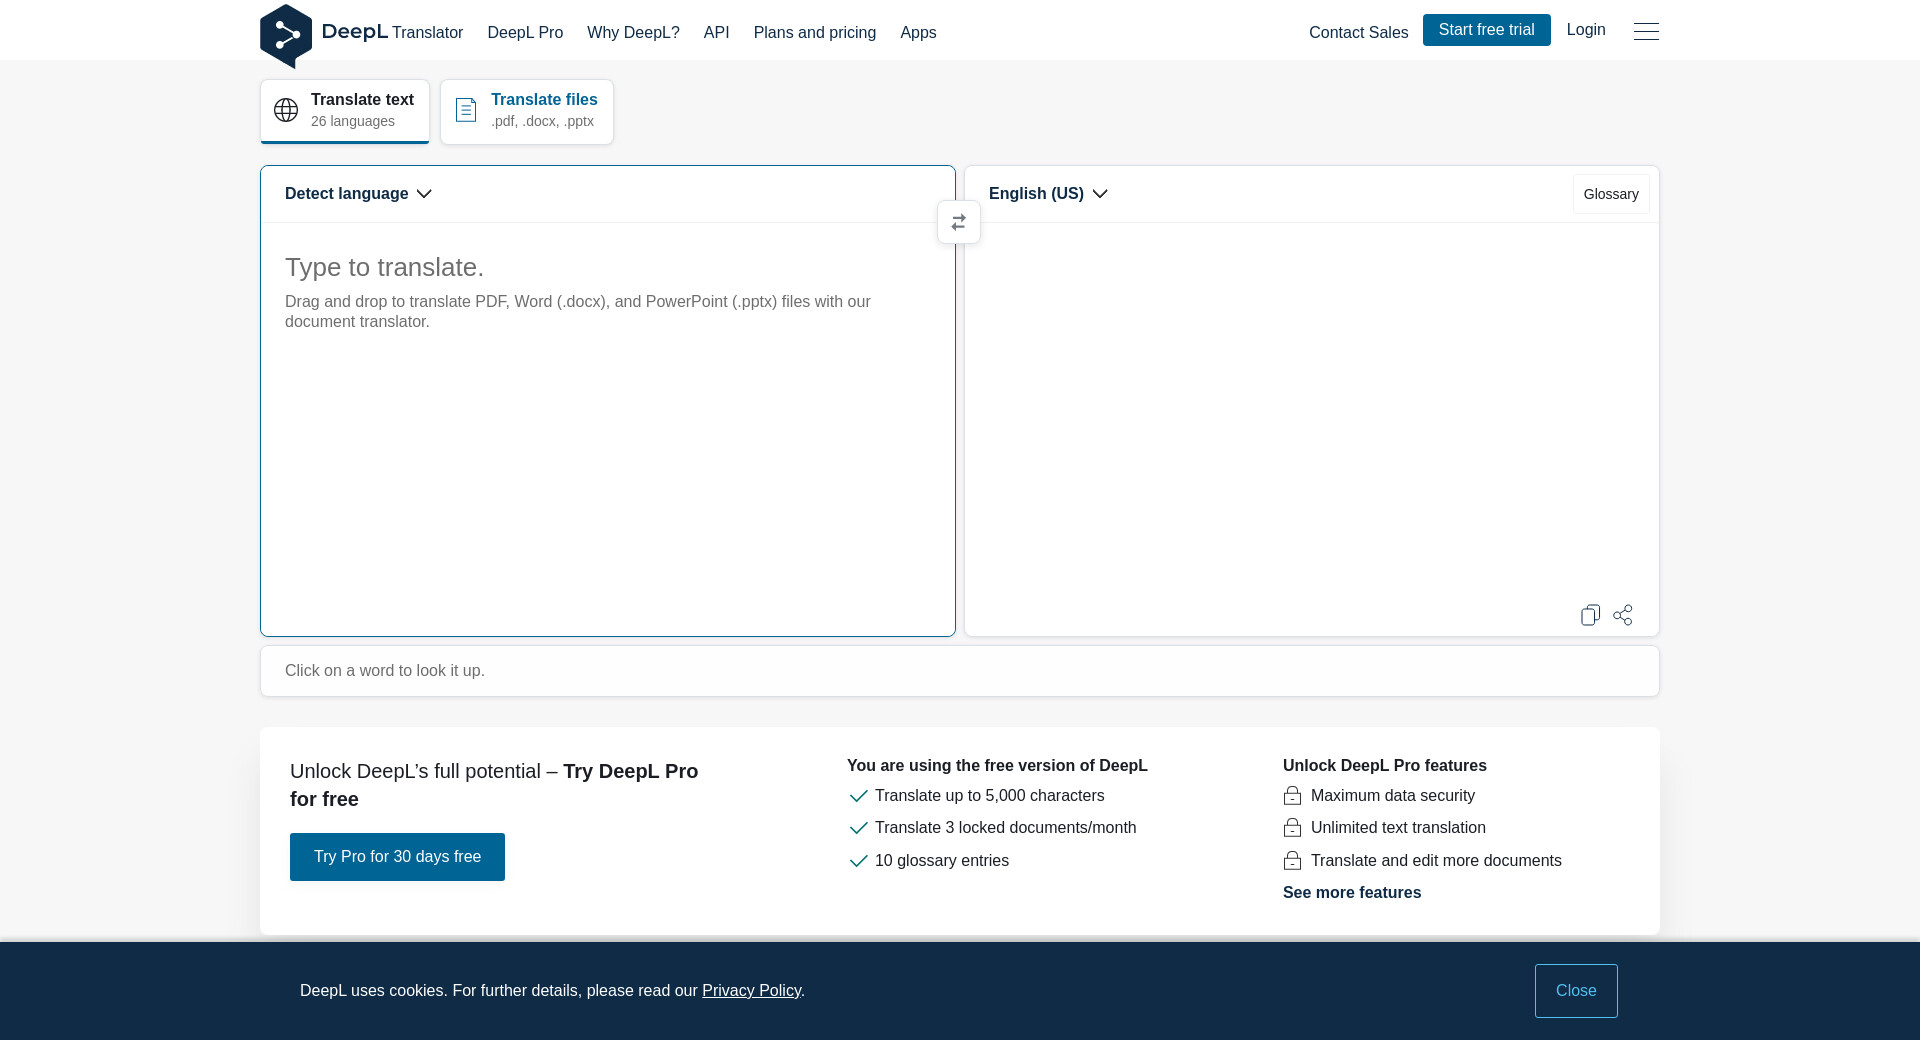Close the cookie notice banner
Viewport: 1920px width, 1040px height.
[1575, 991]
